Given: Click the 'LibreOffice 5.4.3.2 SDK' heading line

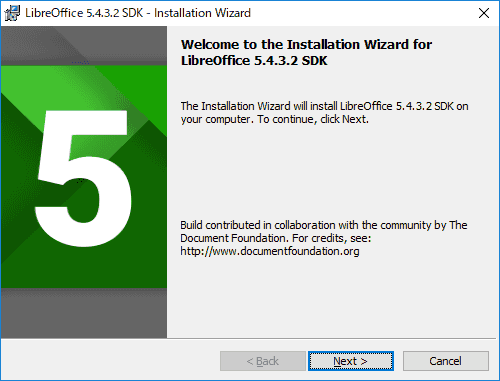Looking at the screenshot, I should pyautogui.click(x=254, y=61).
